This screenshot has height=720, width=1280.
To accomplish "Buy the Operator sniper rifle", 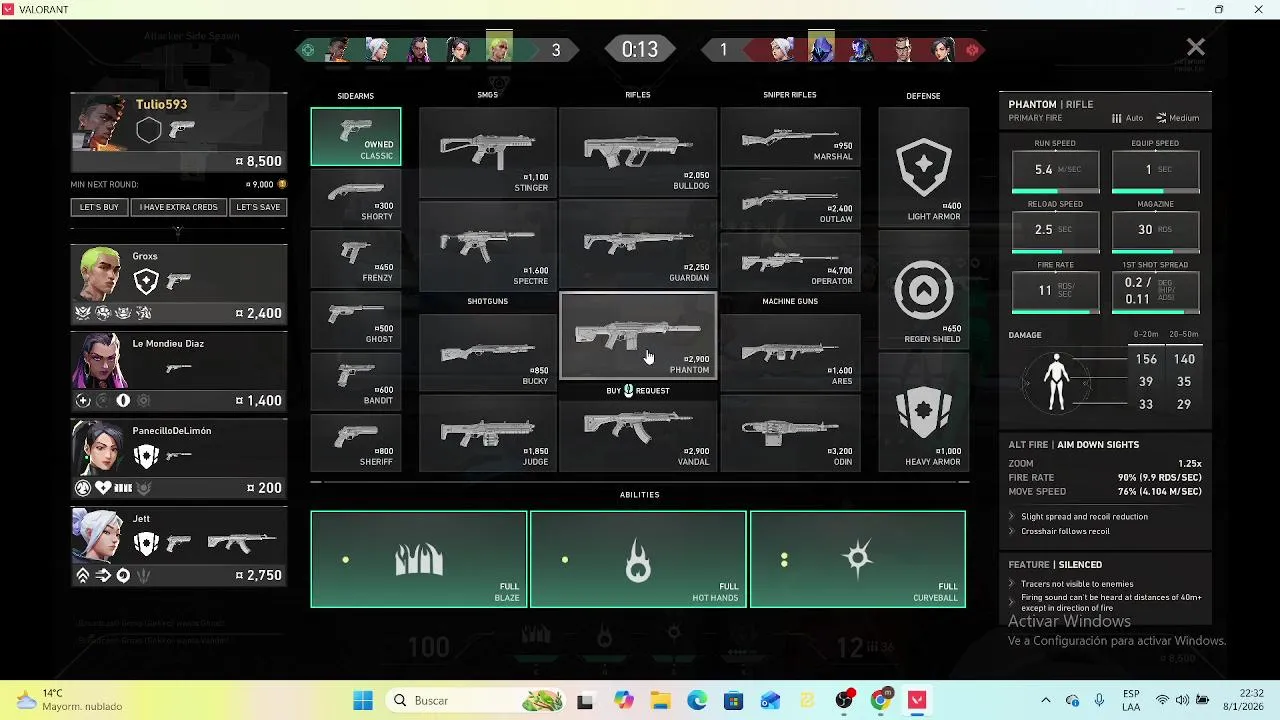I will click(790, 261).
